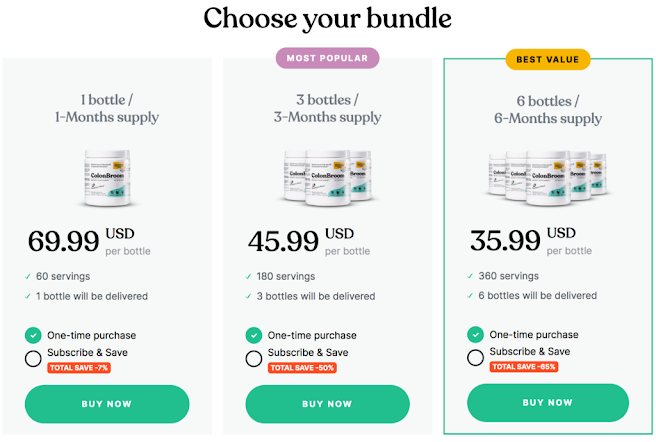Click Buy Now under the 45.99 USD bundle
The image size is (656, 442).
point(327,404)
